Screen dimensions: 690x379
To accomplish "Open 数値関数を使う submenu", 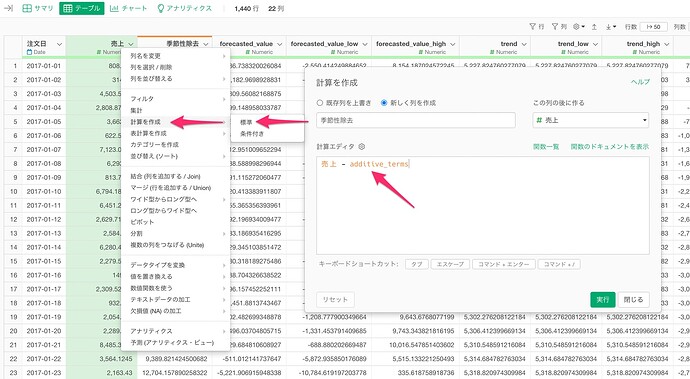I will pyautogui.click(x=175, y=288).
